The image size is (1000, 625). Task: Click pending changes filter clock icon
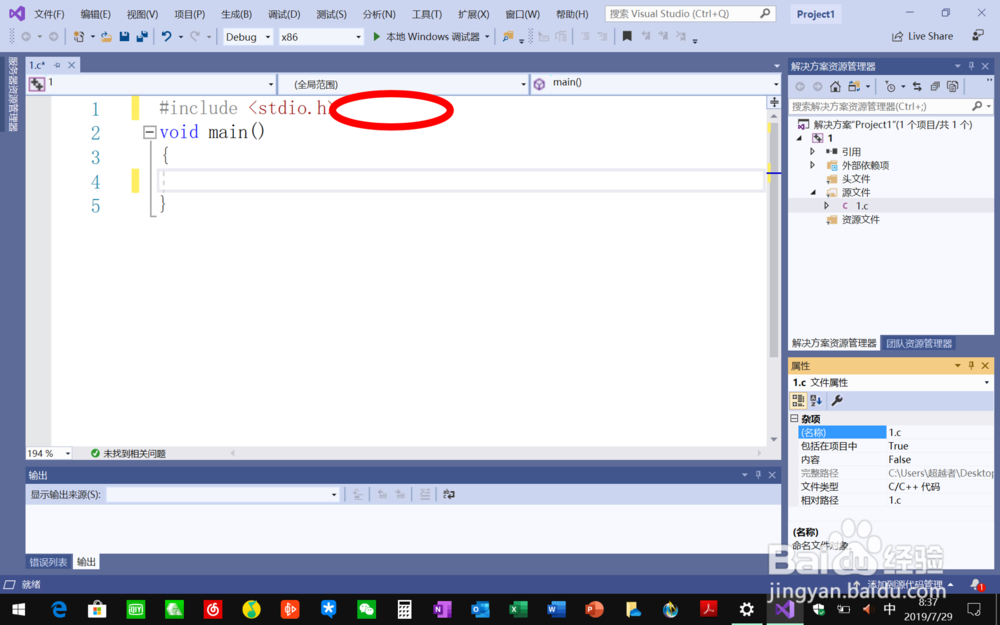[890, 87]
